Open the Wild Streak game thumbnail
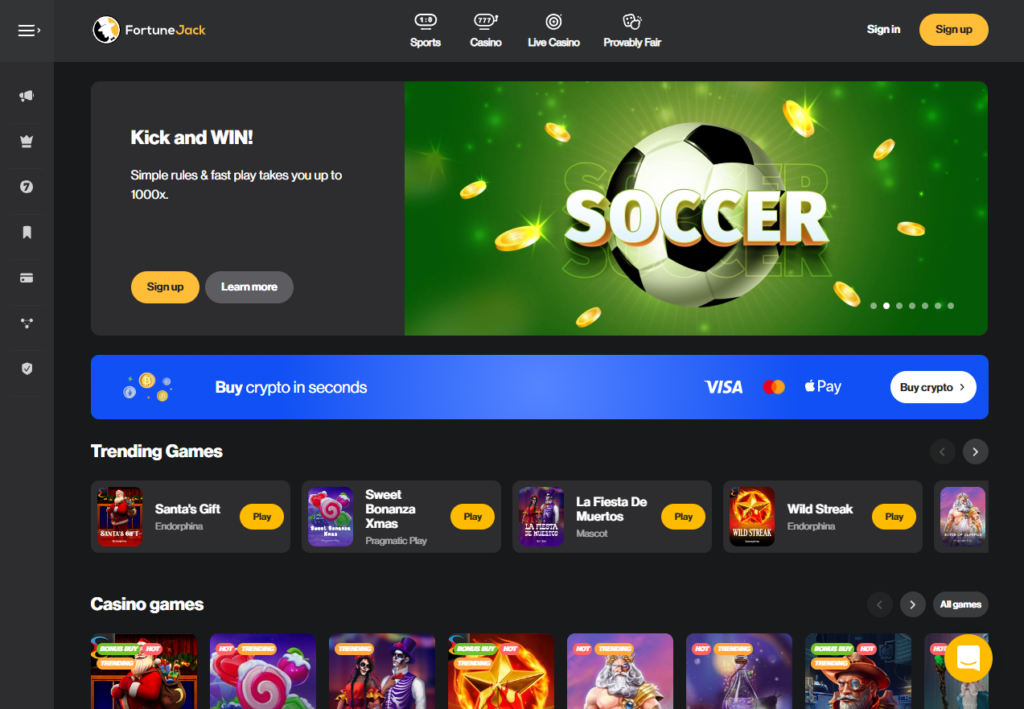1024x709 pixels. click(x=752, y=516)
